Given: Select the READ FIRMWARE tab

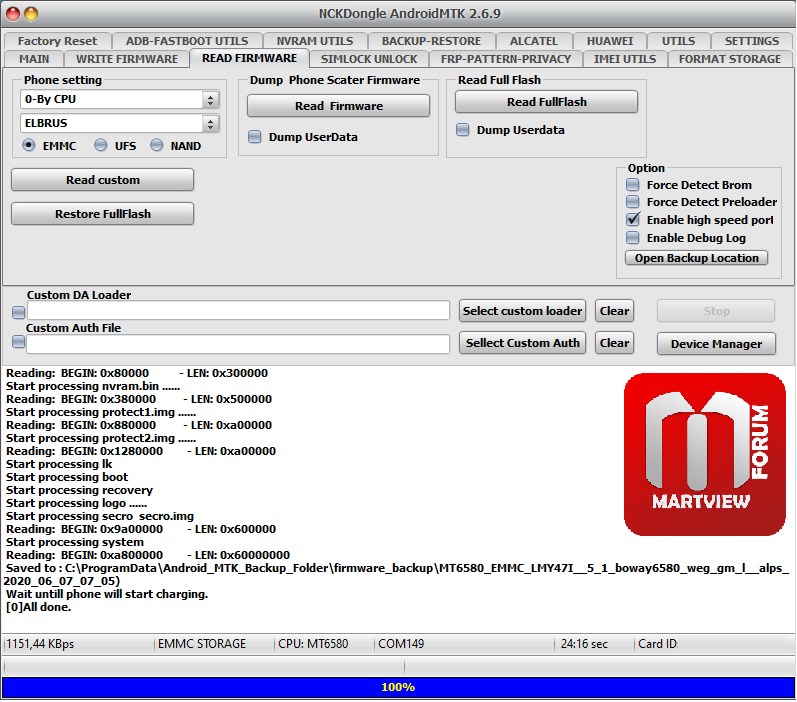Looking at the screenshot, I should click(249, 58).
